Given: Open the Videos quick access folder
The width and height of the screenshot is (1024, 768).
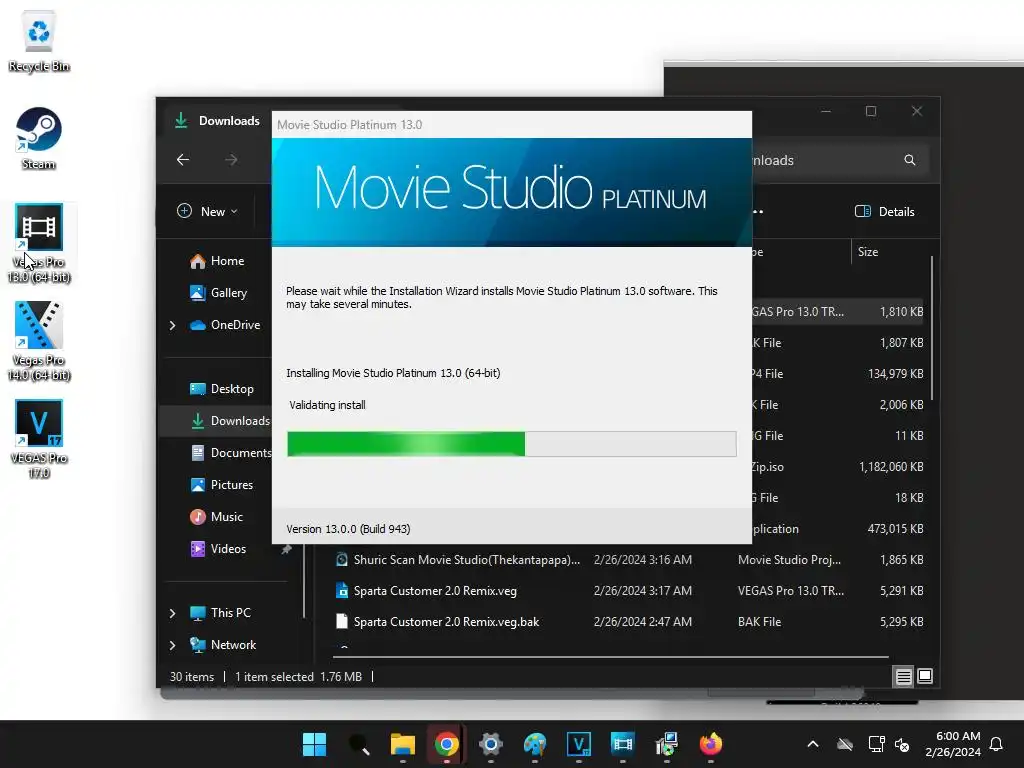Looking at the screenshot, I should pos(218,549).
